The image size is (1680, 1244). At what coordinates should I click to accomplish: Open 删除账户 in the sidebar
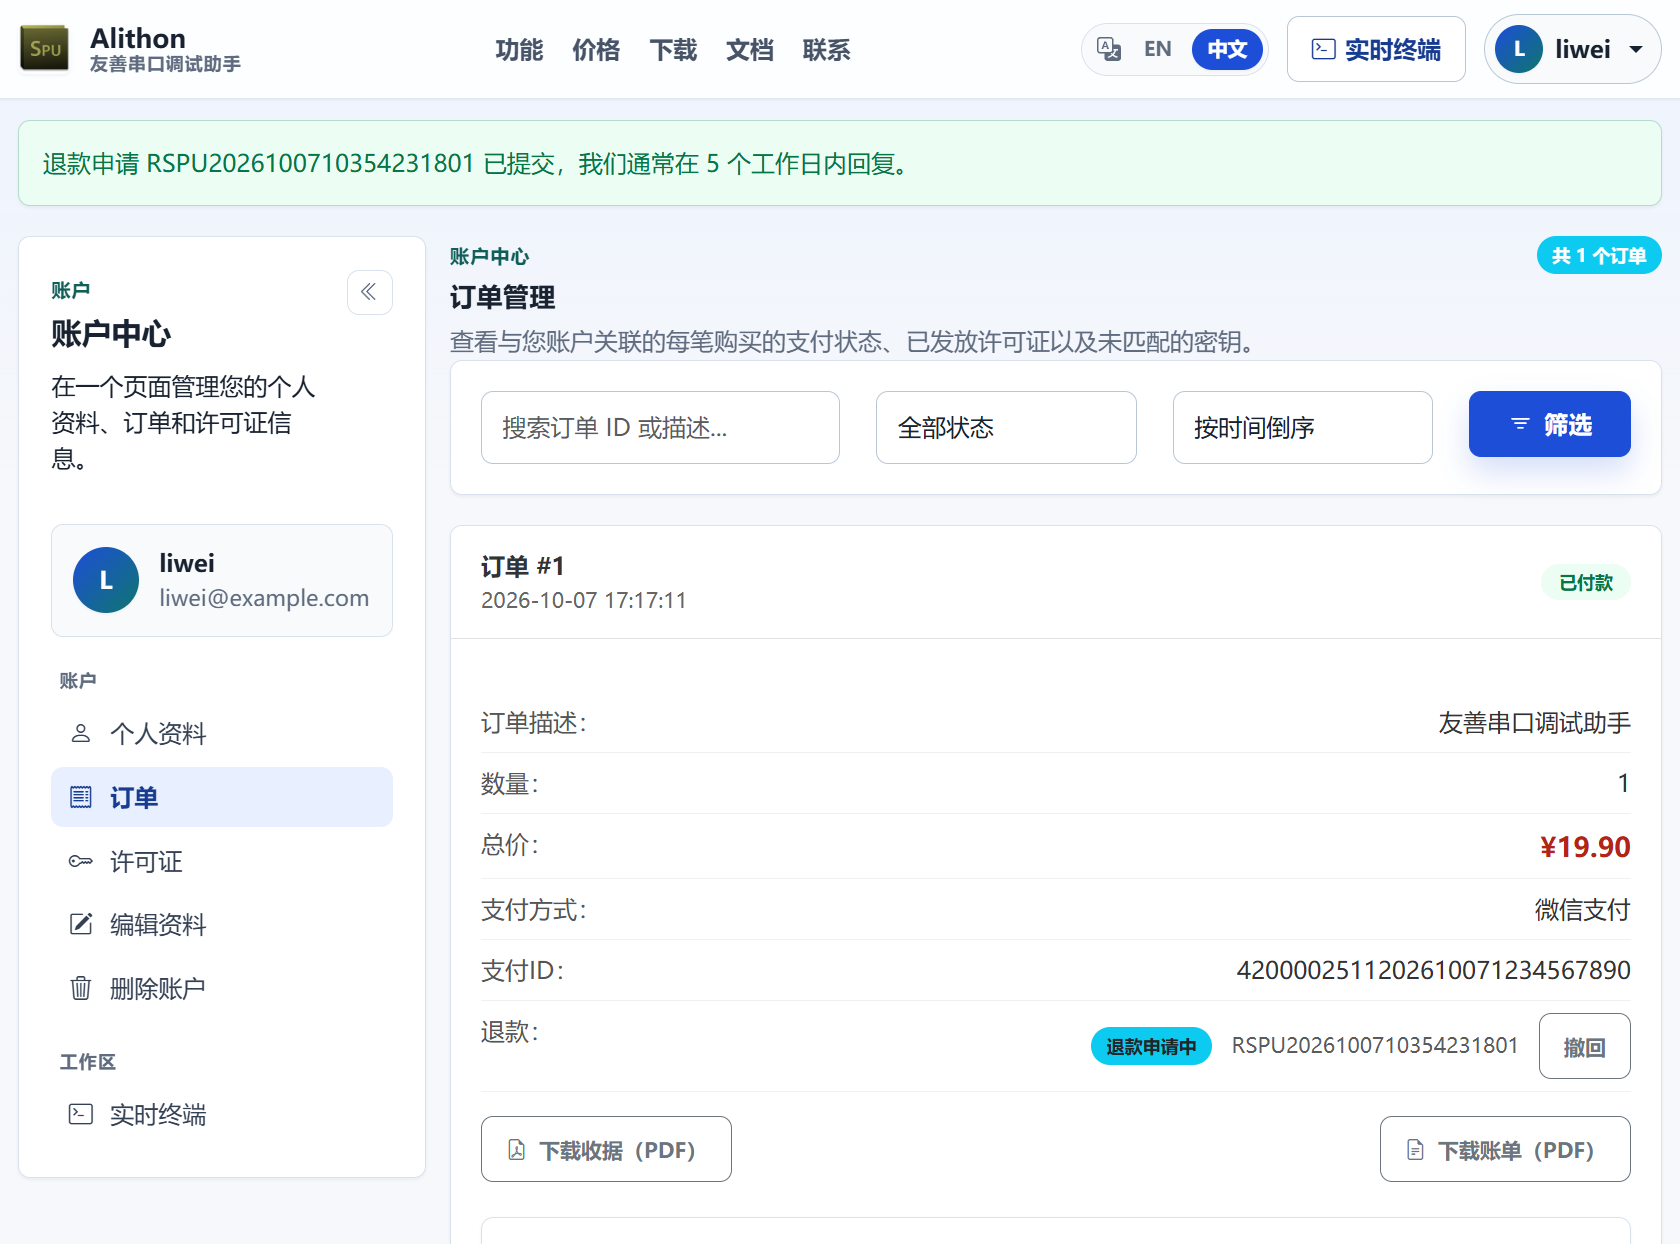click(222, 988)
